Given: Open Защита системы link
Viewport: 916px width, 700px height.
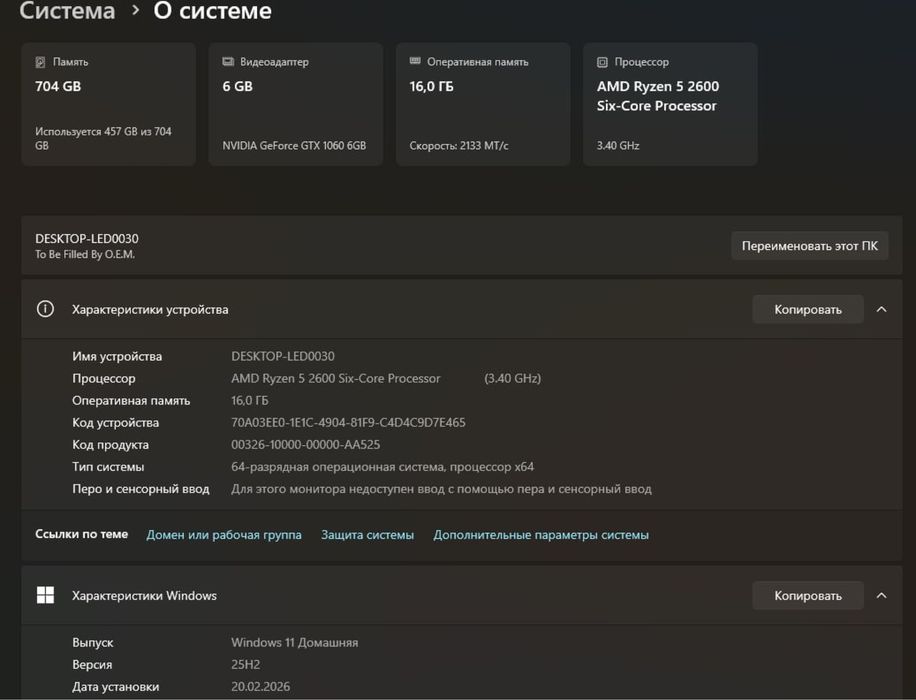Looking at the screenshot, I should (367, 535).
